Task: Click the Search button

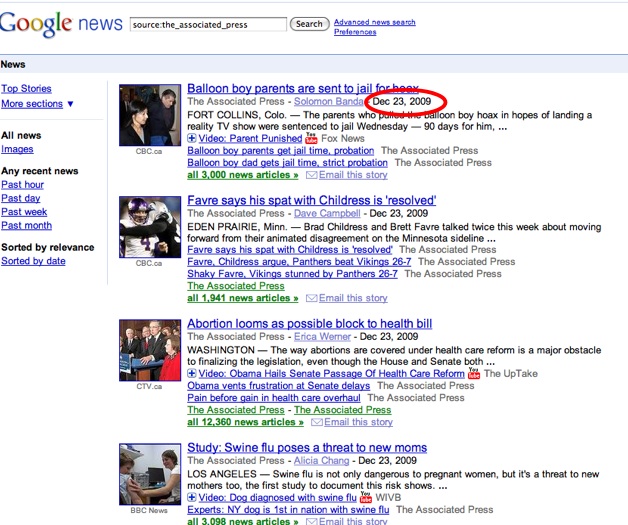Action: coord(309,24)
